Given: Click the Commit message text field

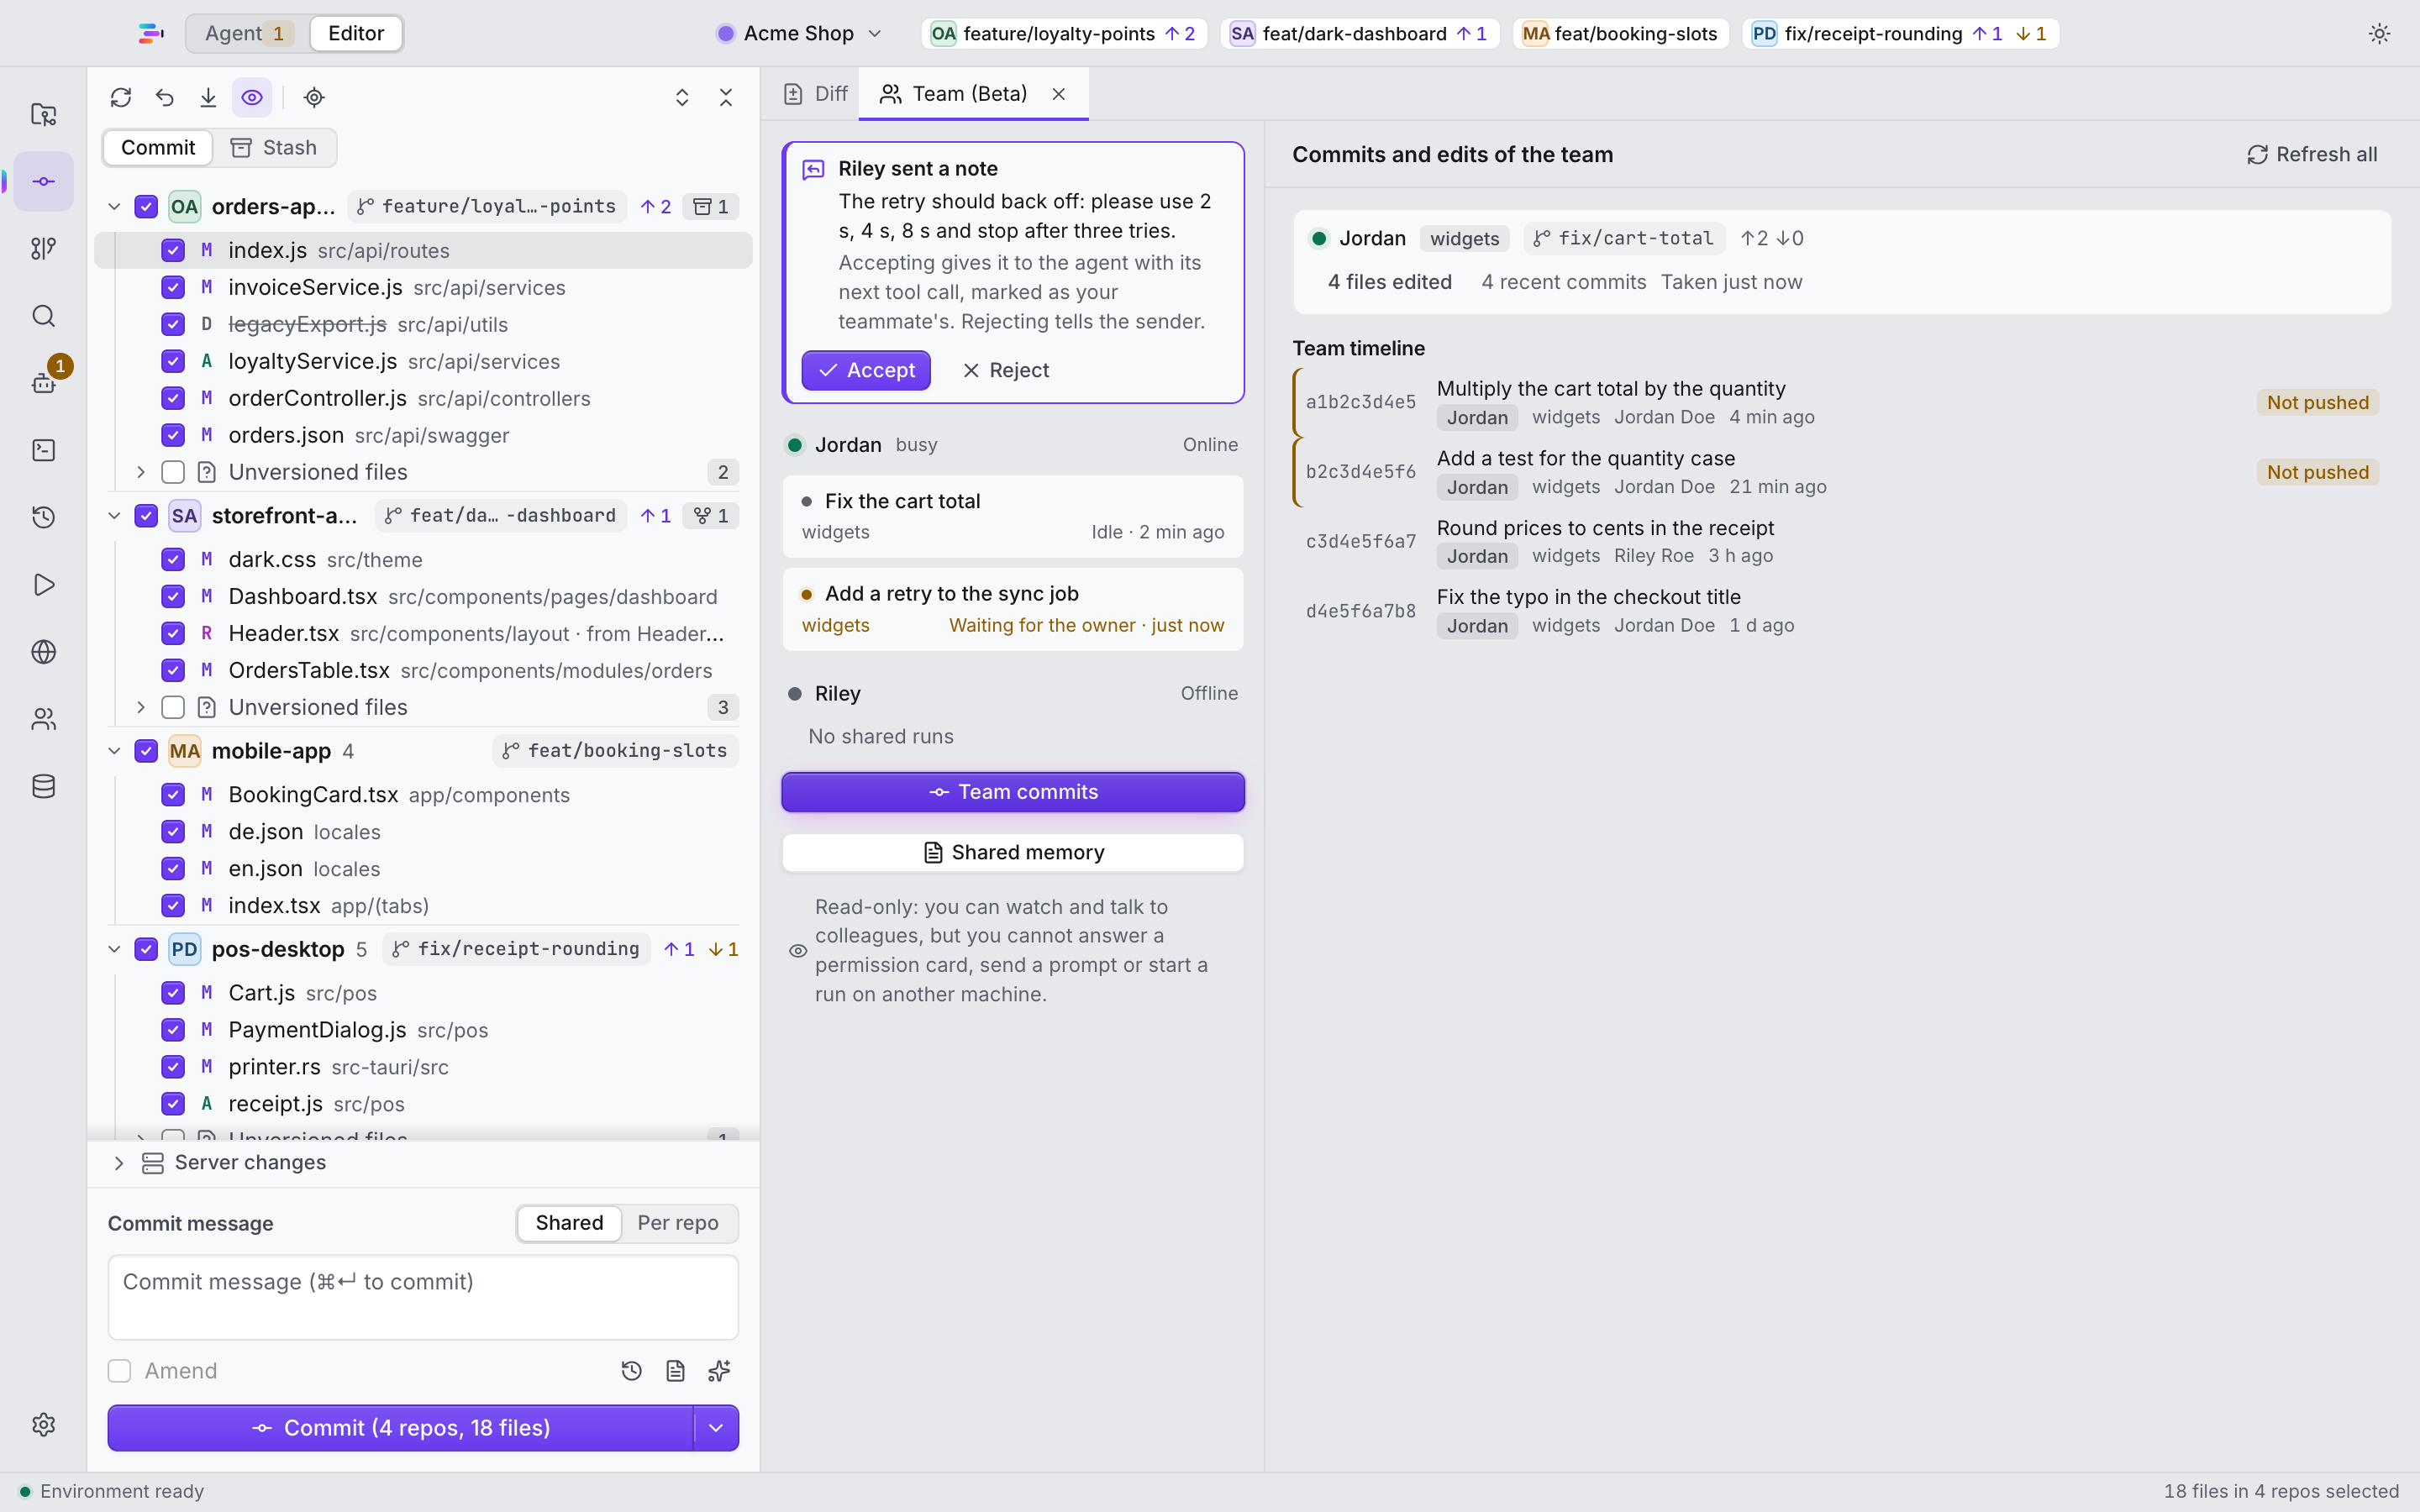Looking at the screenshot, I should [x=423, y=1297].
